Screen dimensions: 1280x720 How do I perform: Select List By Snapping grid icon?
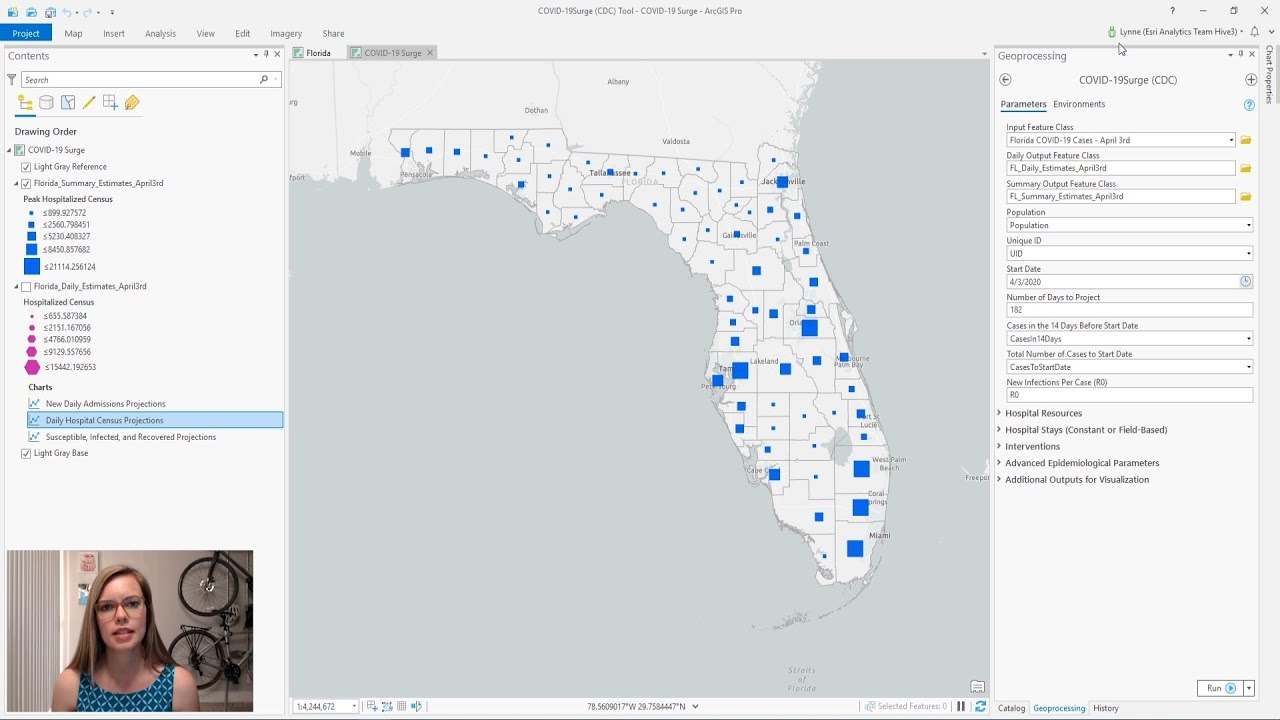(x=110, y=102)
